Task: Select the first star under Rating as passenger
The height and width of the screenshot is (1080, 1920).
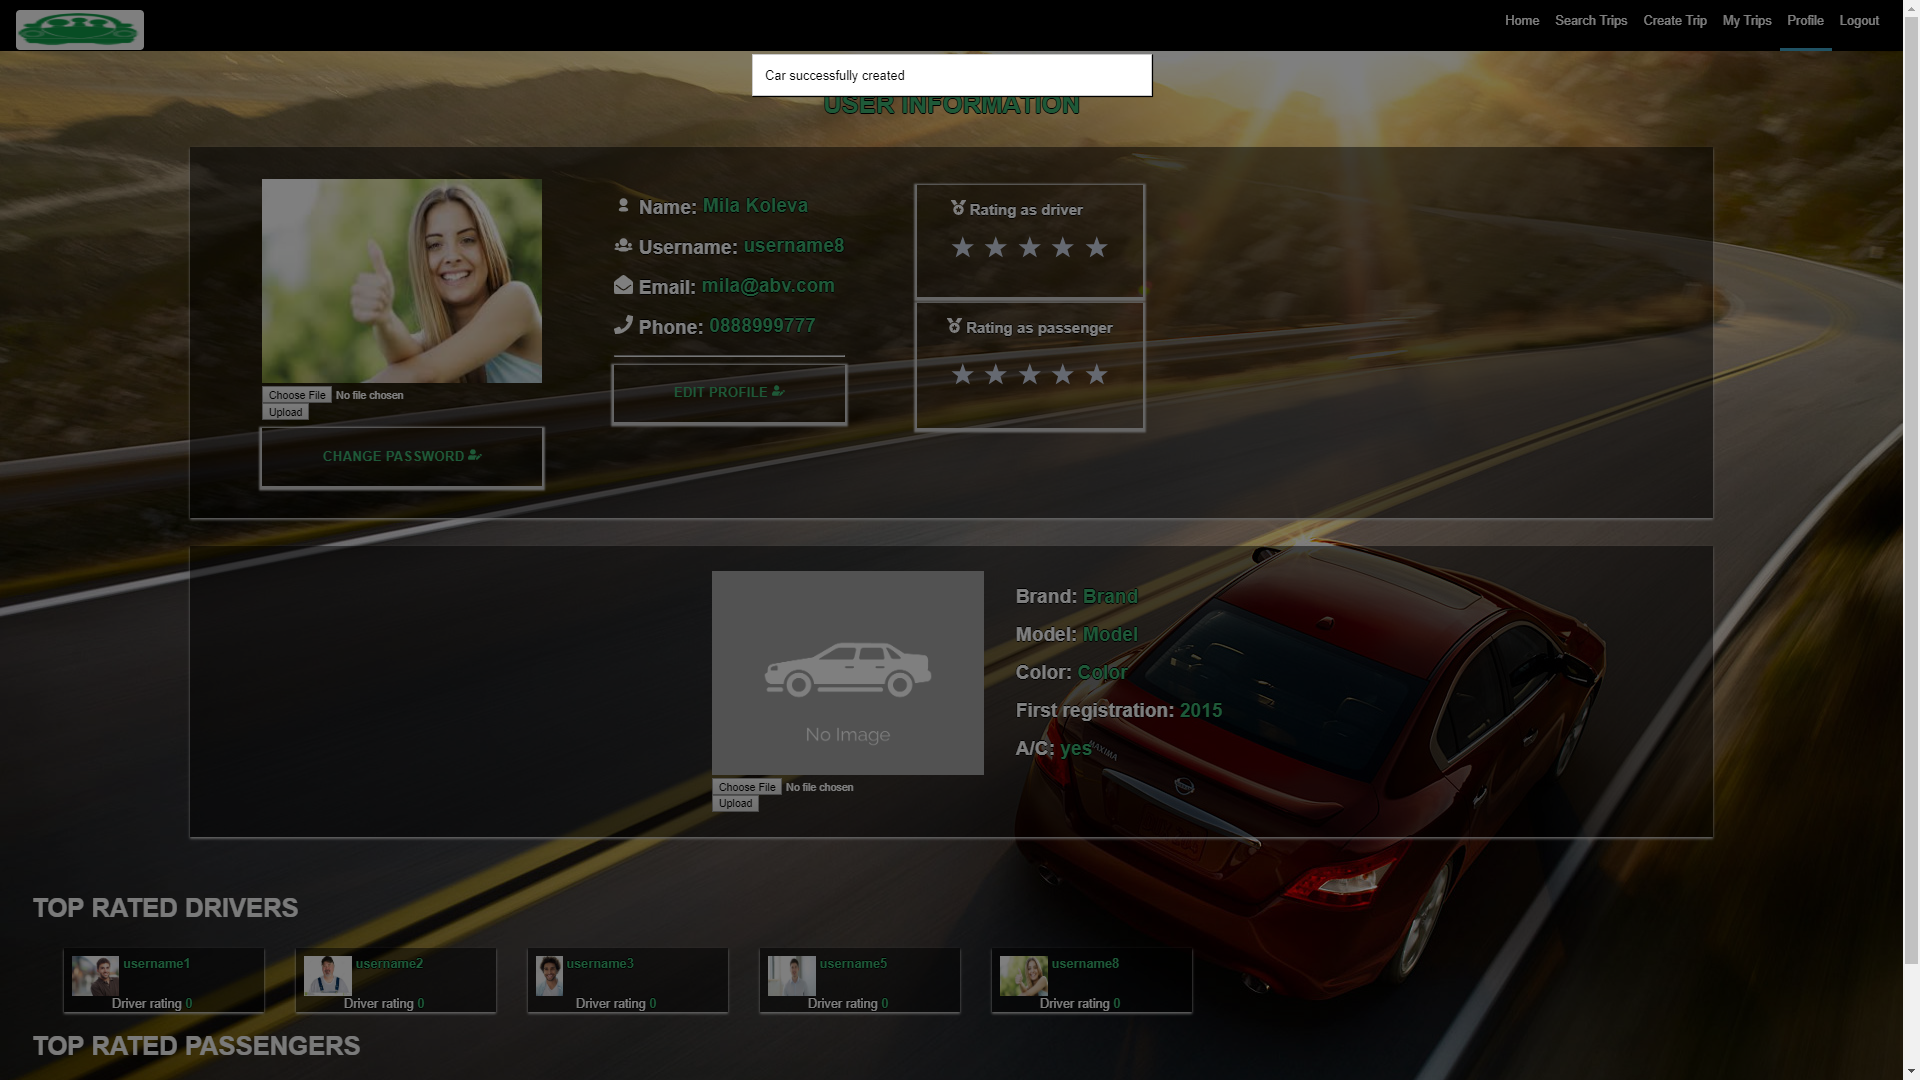Action: point(963,374)
